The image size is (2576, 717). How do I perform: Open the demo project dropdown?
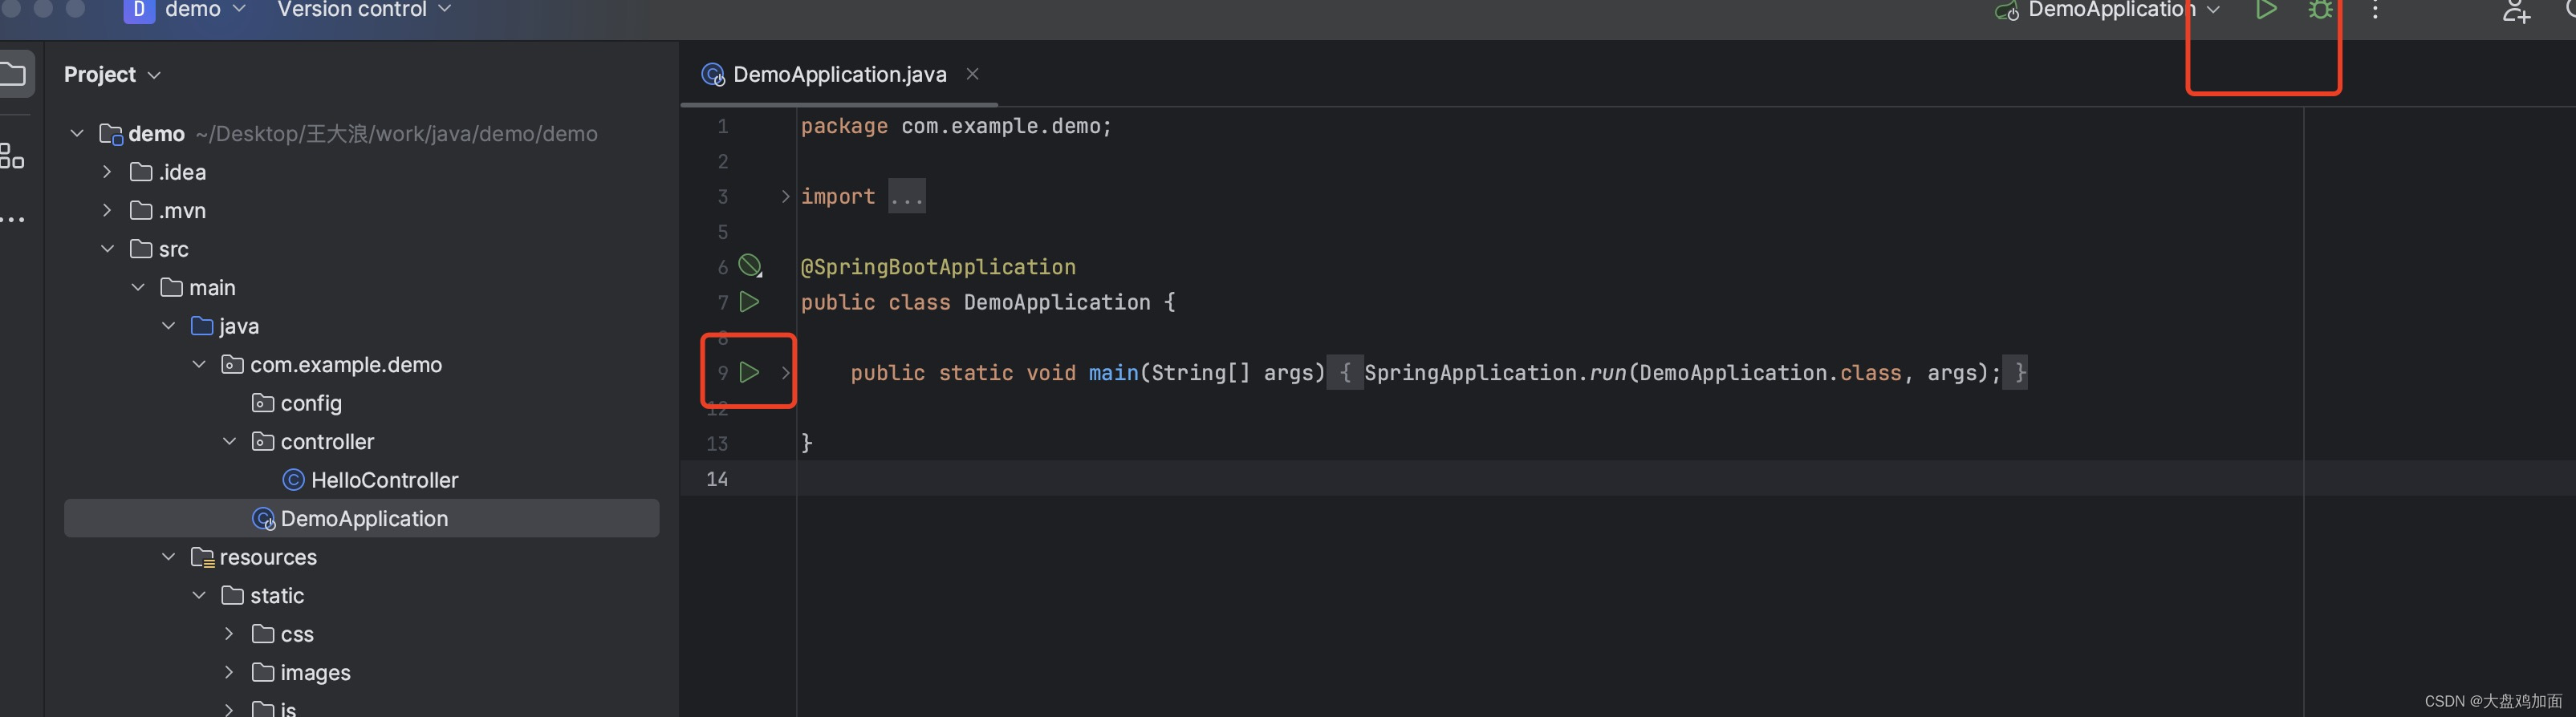[185, 10]
